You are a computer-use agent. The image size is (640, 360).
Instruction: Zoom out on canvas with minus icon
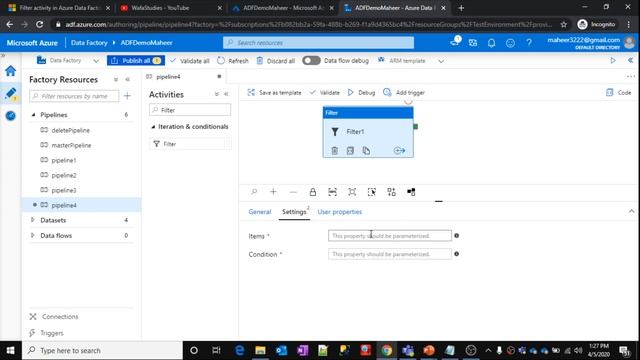pos(293,192)
